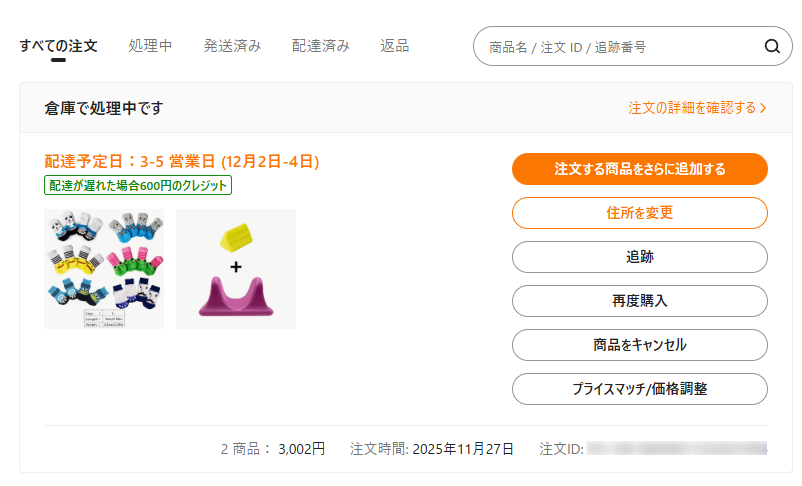This screenshot has height=486, width=802.
Task: Click the orange 配達予定日 delivery estimate text
Action: tap(182, 161)
